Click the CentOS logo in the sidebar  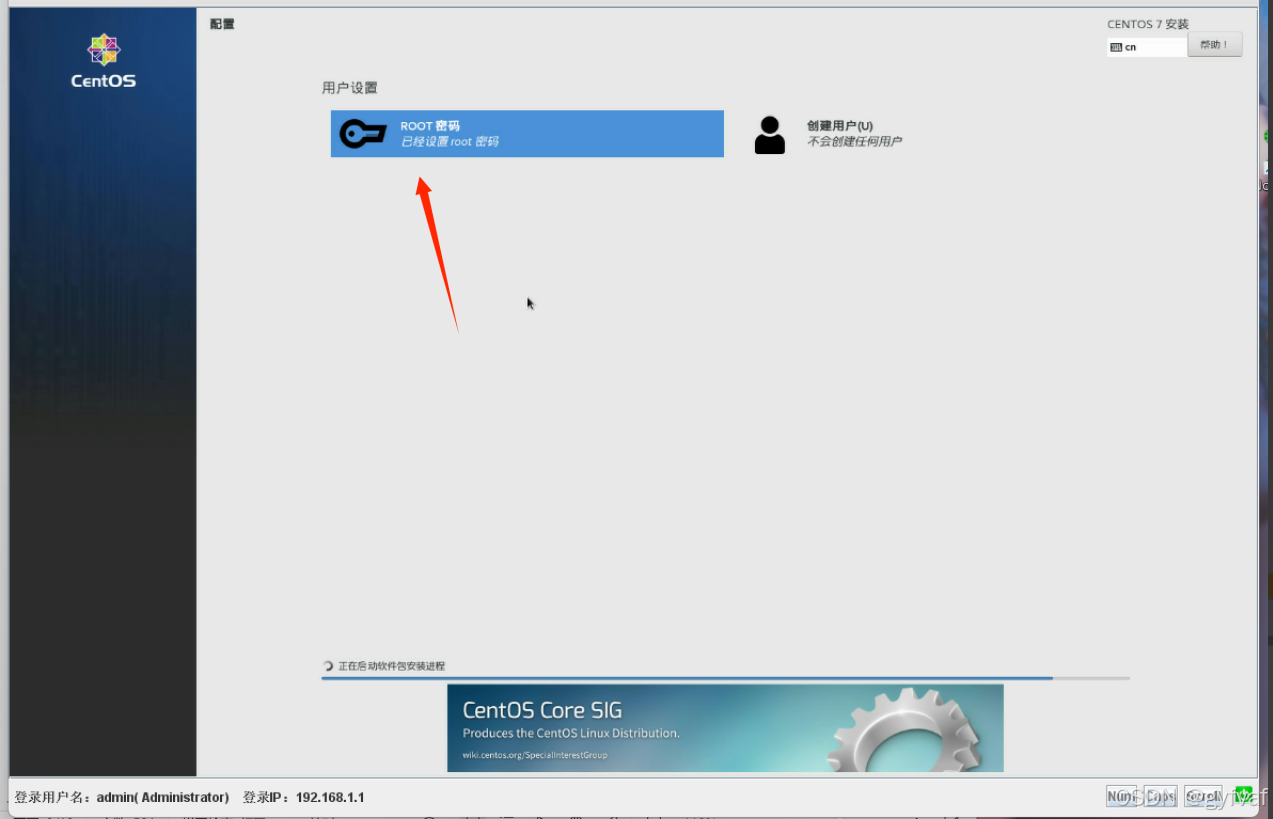(104, 50)
